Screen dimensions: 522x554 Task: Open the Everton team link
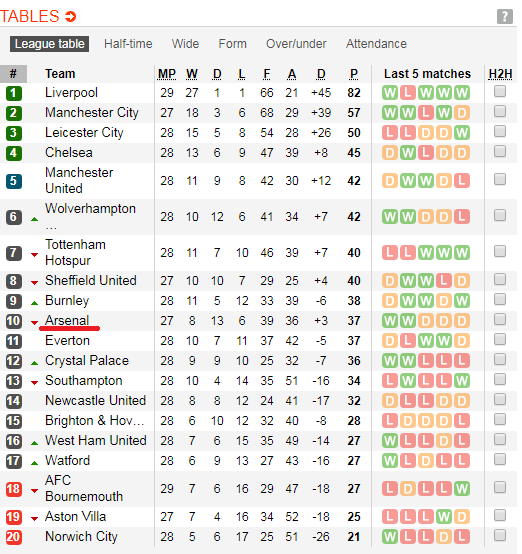(x=68, y=341)
